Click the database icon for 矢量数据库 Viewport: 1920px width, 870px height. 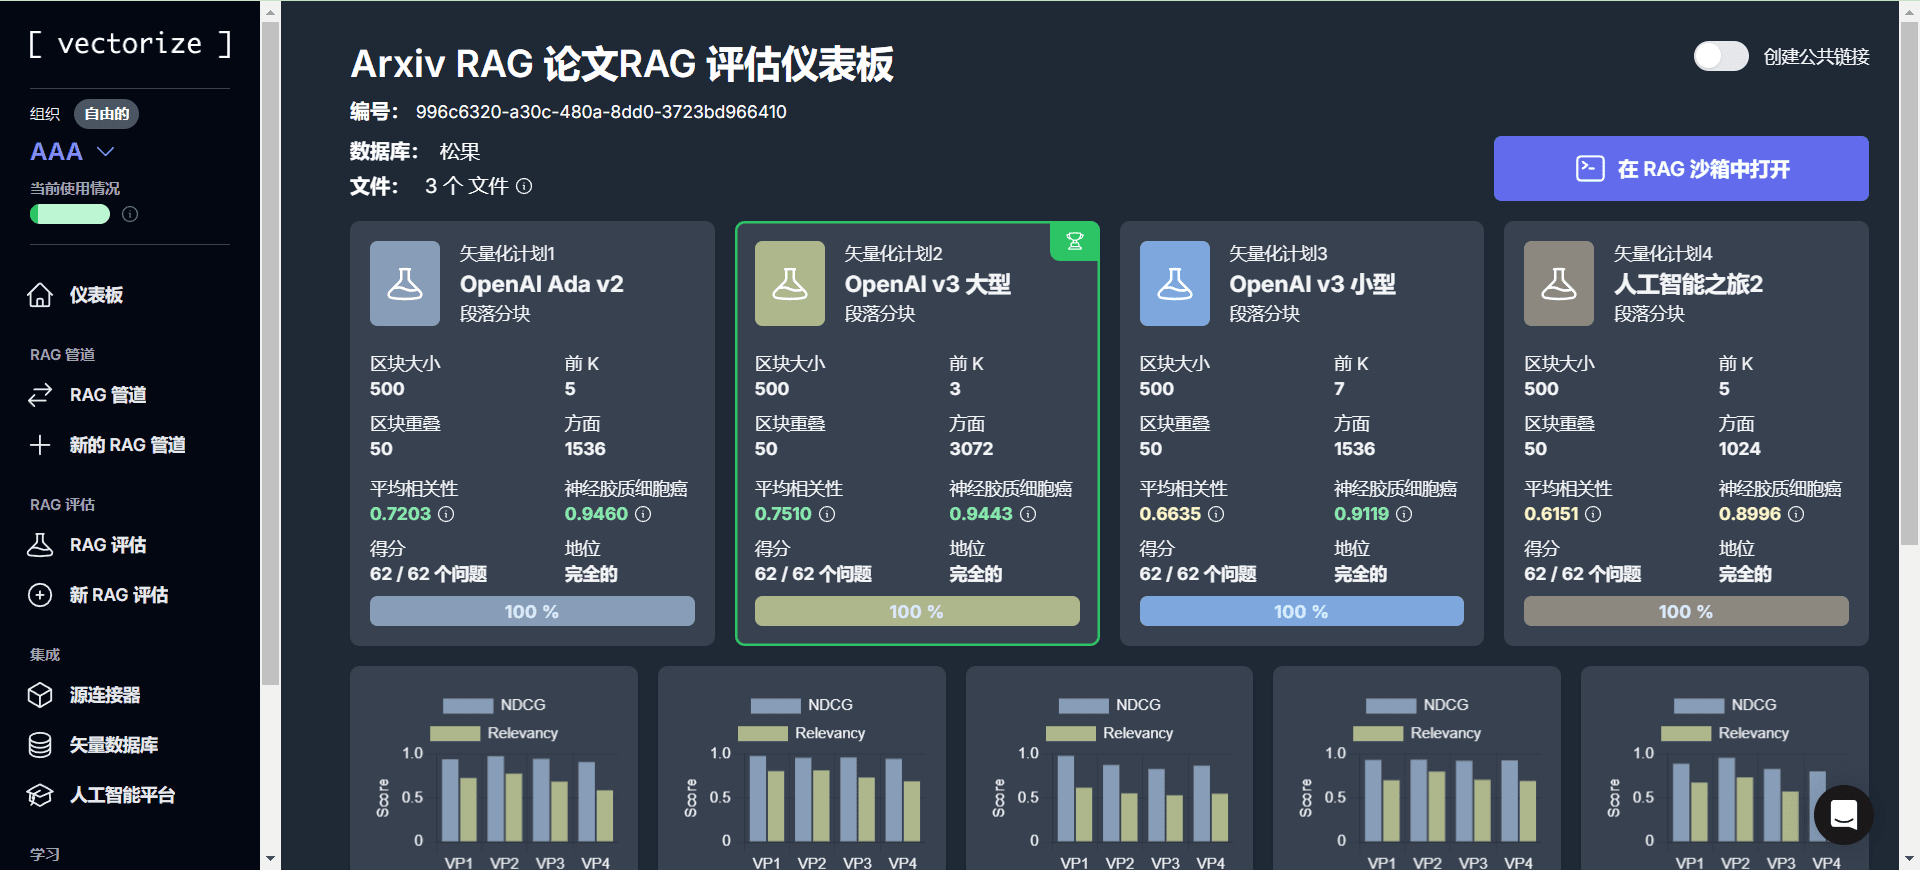tap(40, 745)
